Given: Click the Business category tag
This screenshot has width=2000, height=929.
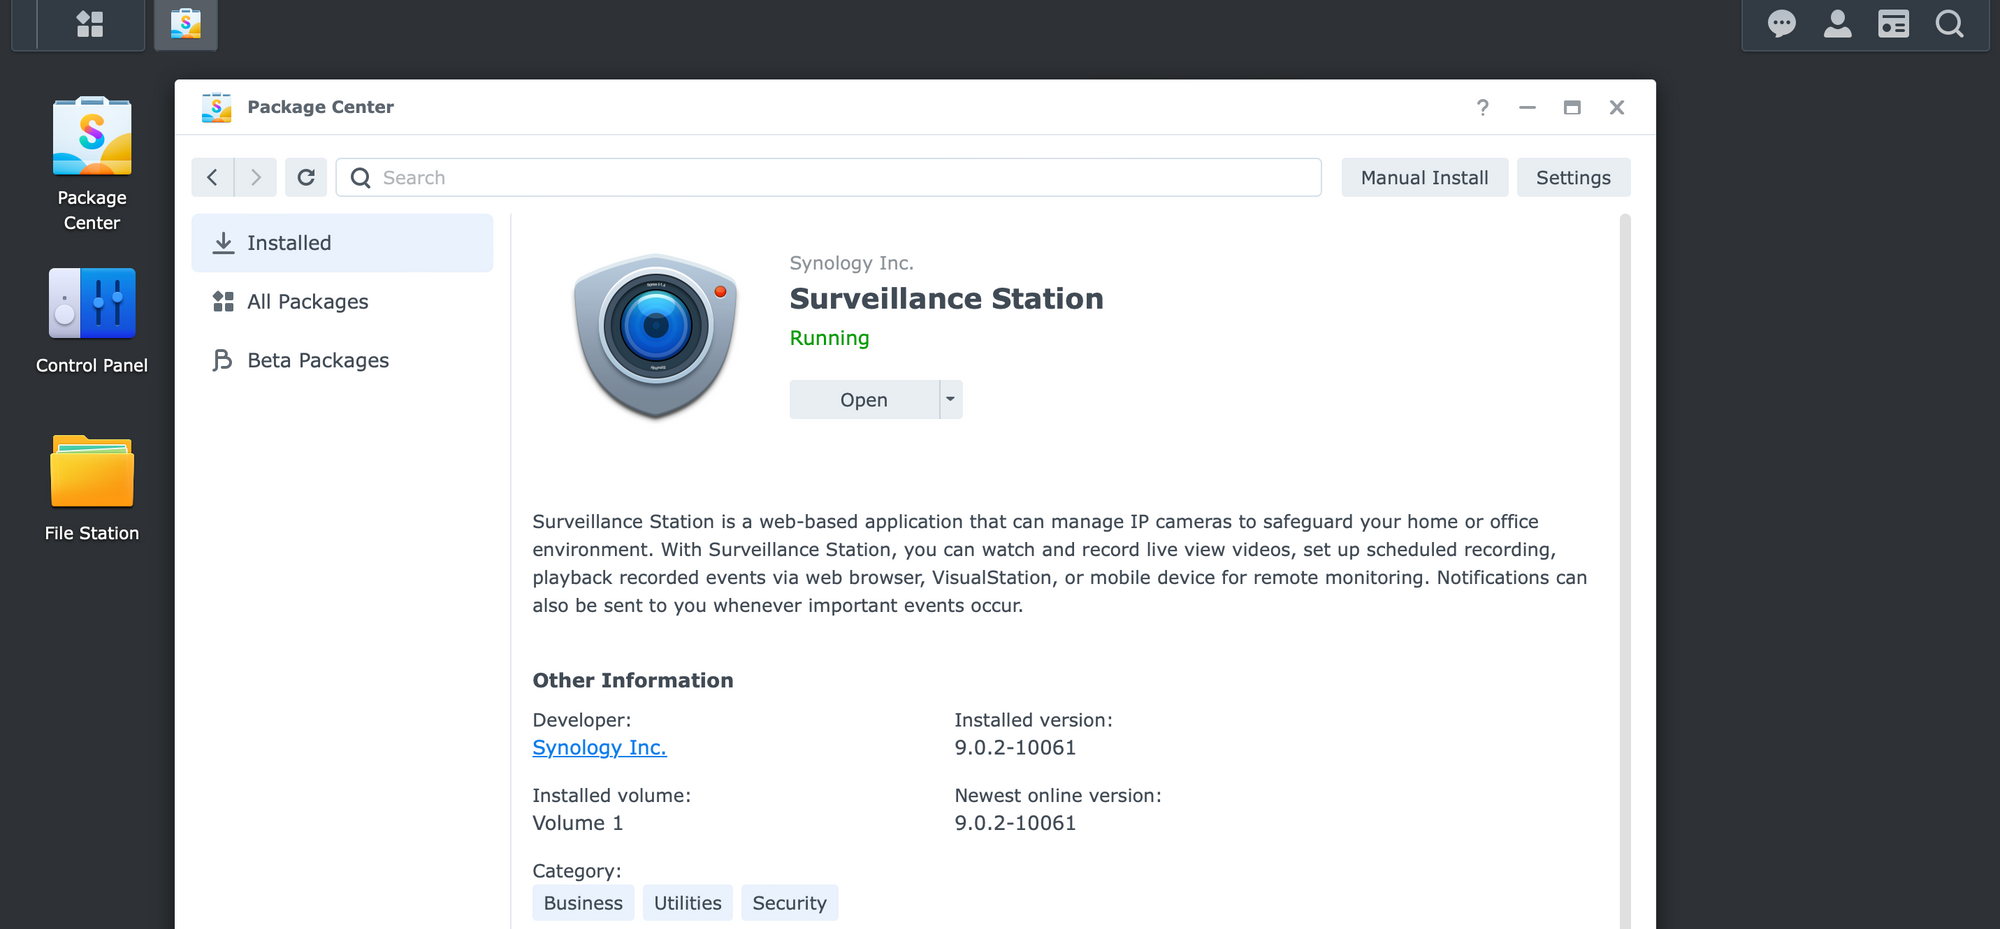Looking at the screenshot, I should pos(583,903).
